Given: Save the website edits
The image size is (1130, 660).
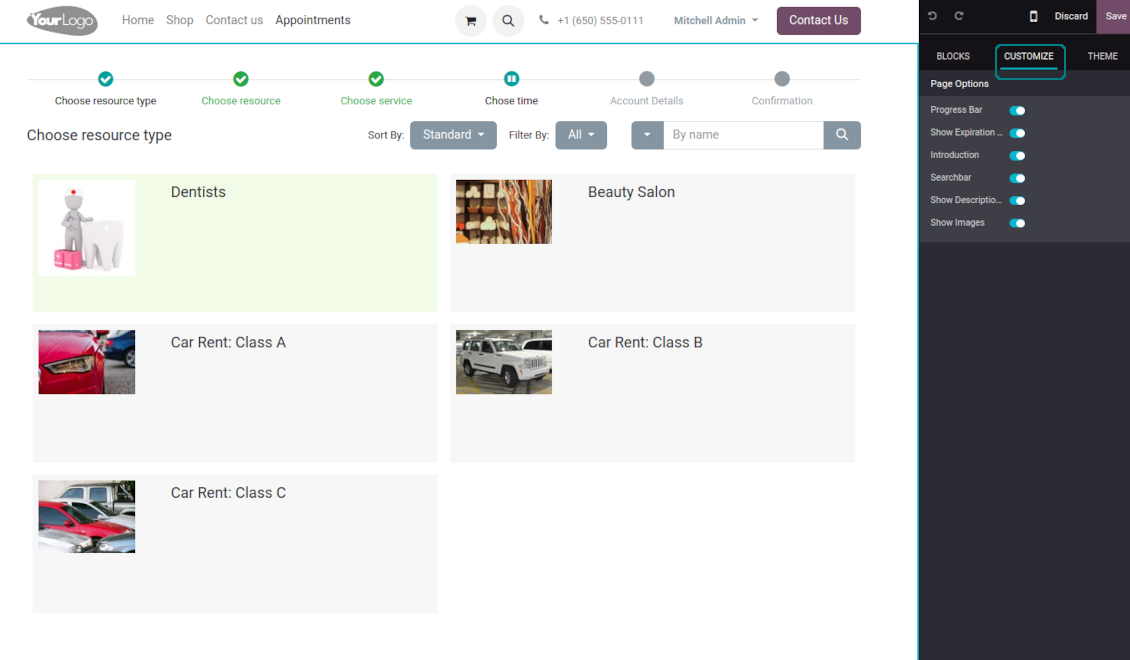Looking at the screenshot, I should [x=1115, y=16].
